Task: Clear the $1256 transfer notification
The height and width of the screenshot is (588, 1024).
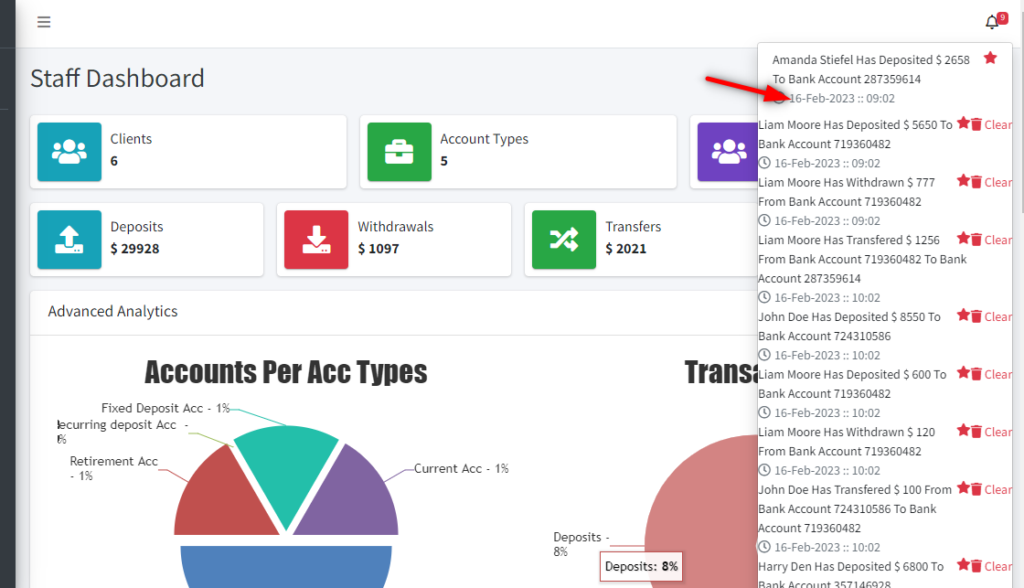Action: click(998, 240)
